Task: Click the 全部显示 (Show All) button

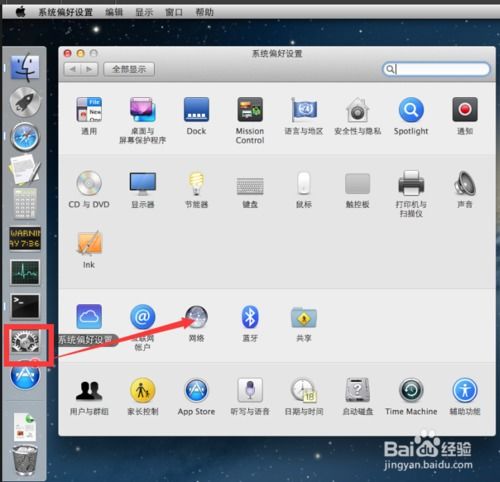Action: click(129, 69)
